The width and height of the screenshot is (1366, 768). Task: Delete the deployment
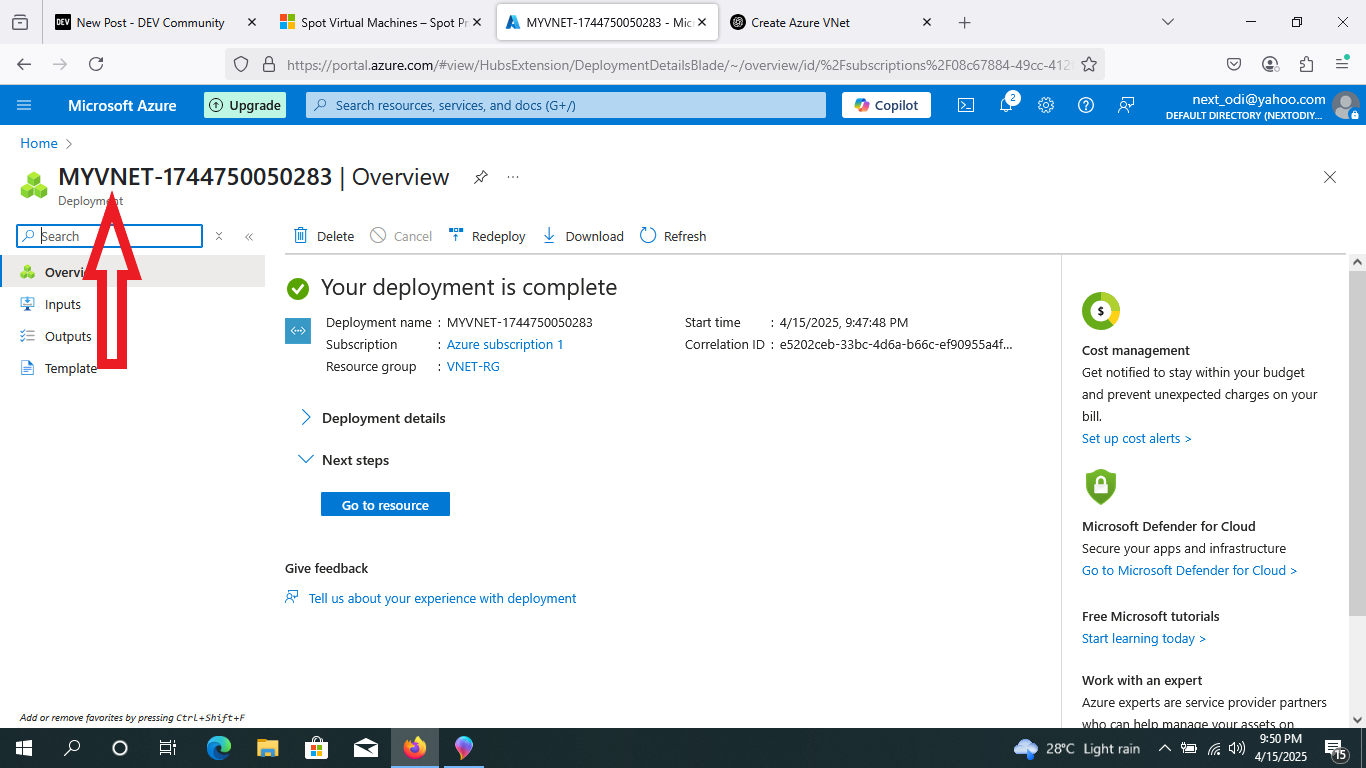tap(324, 236)
